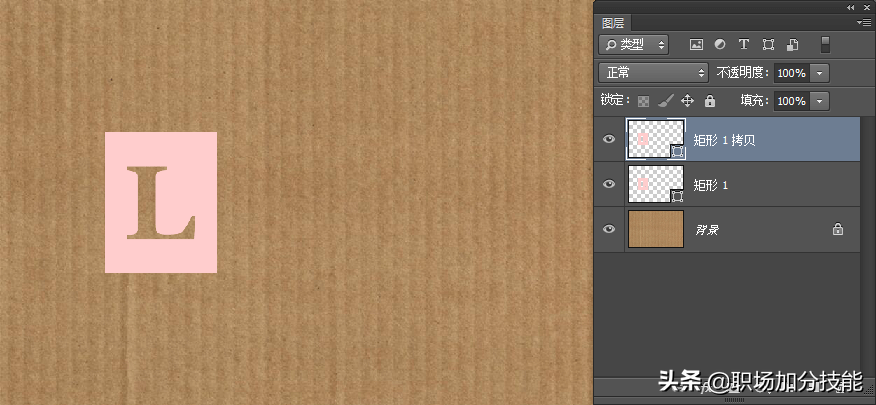Lock transparent pixels icon
Image resolution: width=876 pixels, height=405 pixels.
tap(644, 101)
